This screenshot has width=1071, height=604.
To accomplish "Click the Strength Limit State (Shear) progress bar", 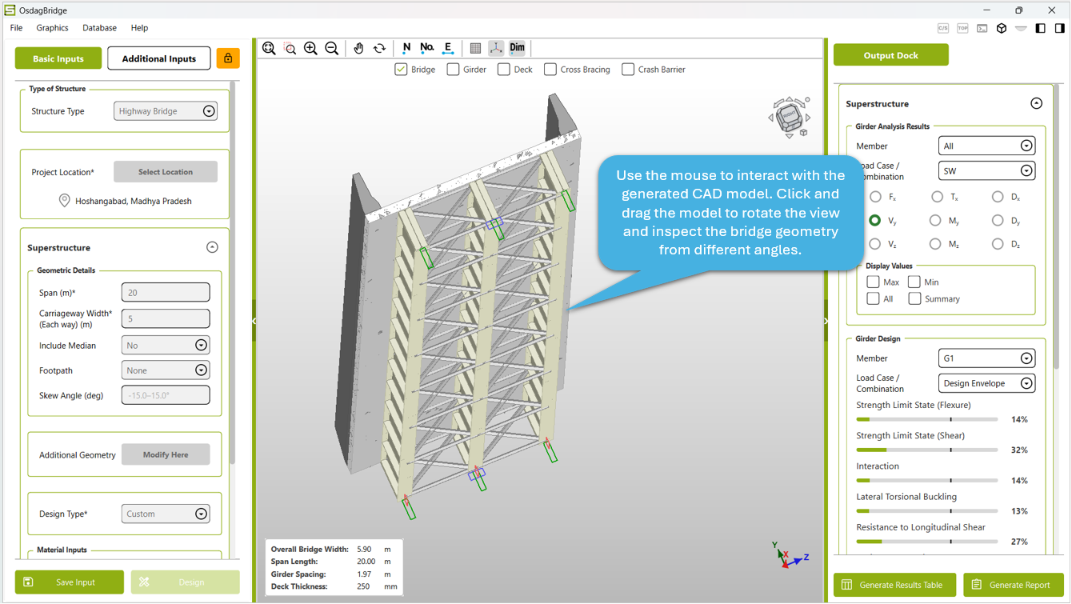I will pos(927,450).
